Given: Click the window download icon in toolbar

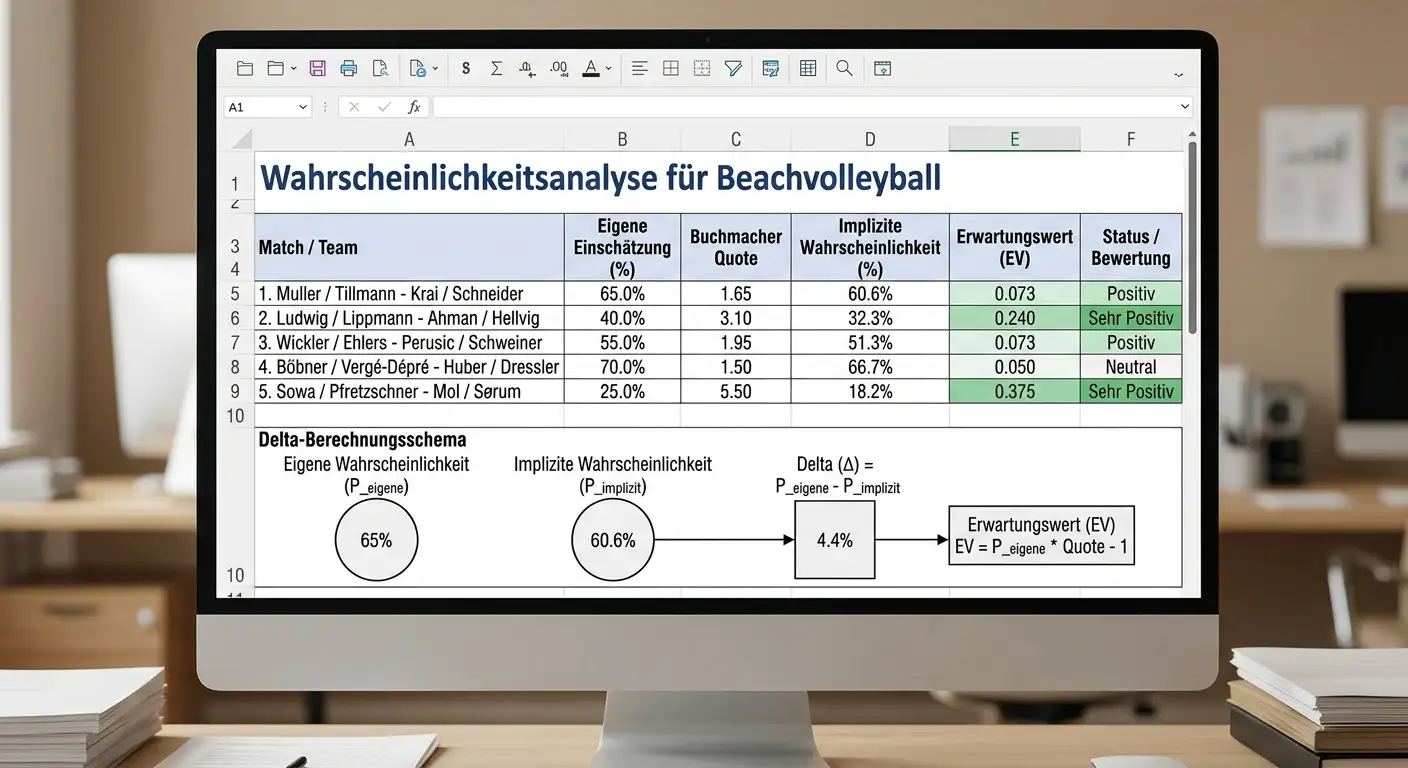Looking at the screenshot, I should click(882, 69).
